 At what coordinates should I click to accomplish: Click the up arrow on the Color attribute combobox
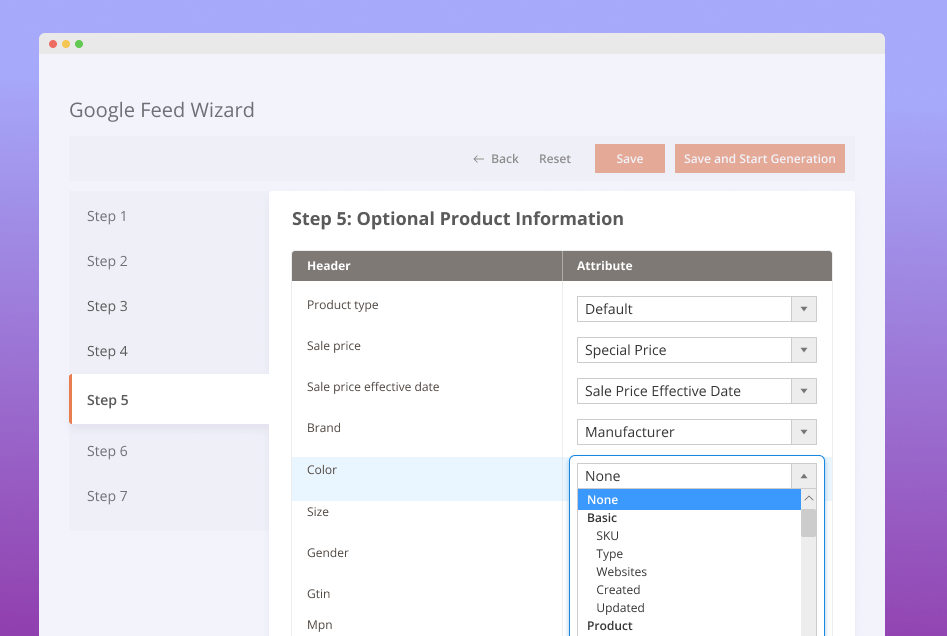click(803, 476)
